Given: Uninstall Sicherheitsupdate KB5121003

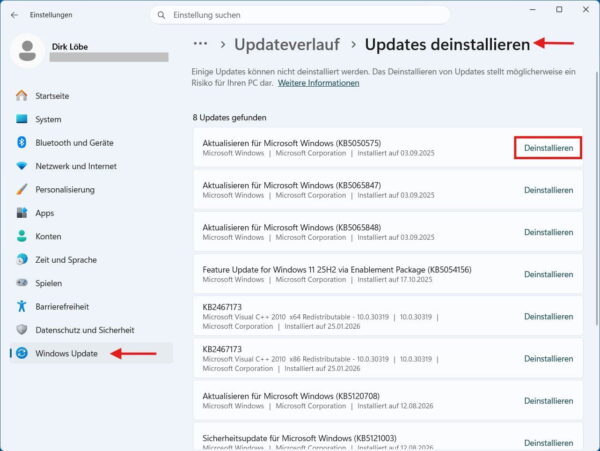Looking at the screenshot, I should tap(548, 442).
